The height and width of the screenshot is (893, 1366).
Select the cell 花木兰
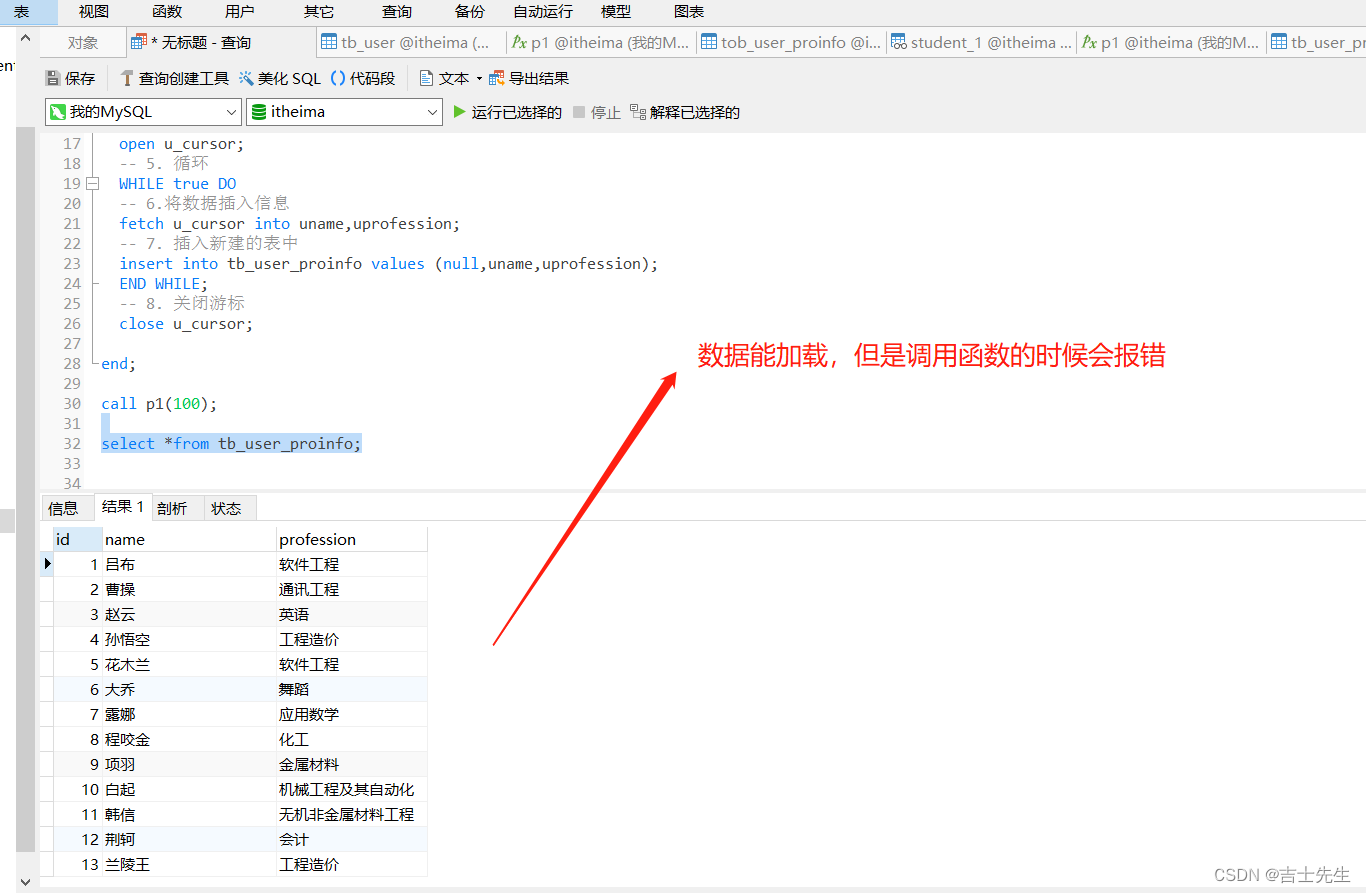click(x=189, y=664)
